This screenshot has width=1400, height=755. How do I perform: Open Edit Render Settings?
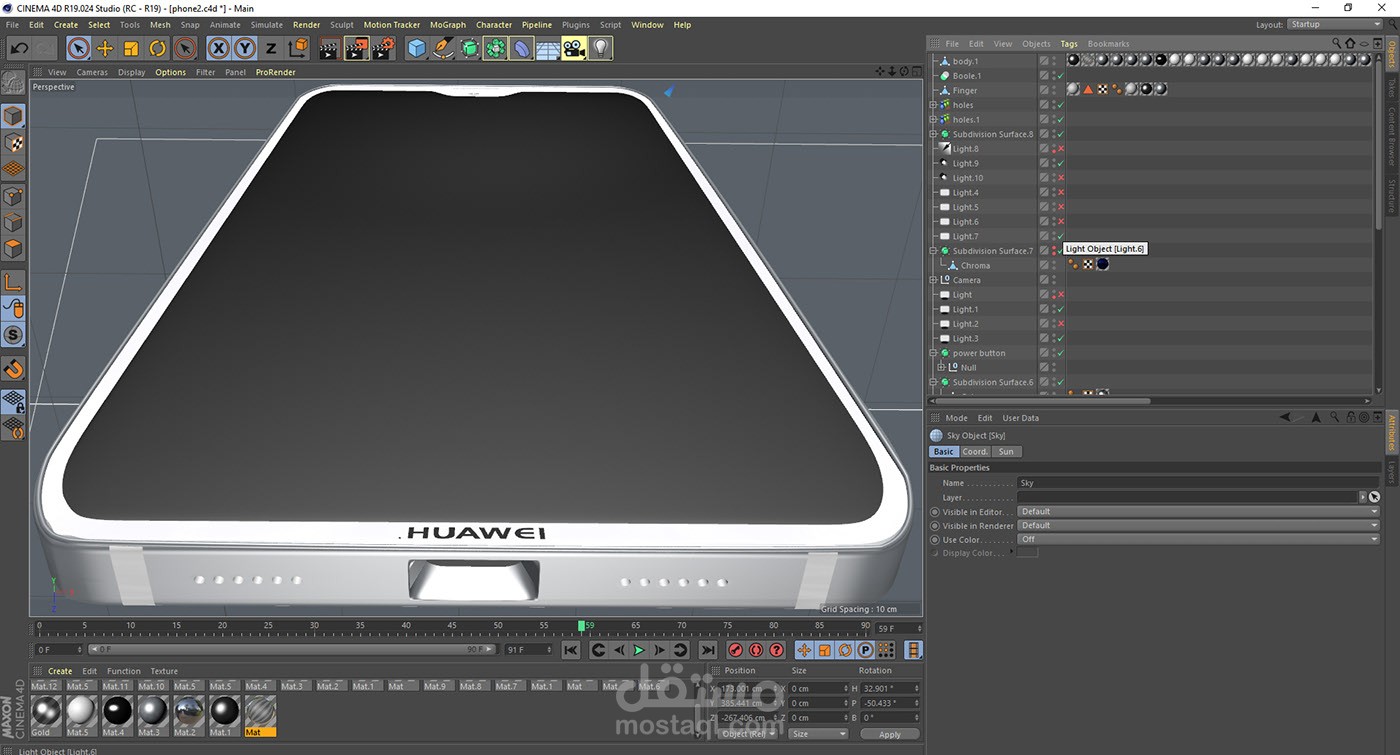pos(383,48)
